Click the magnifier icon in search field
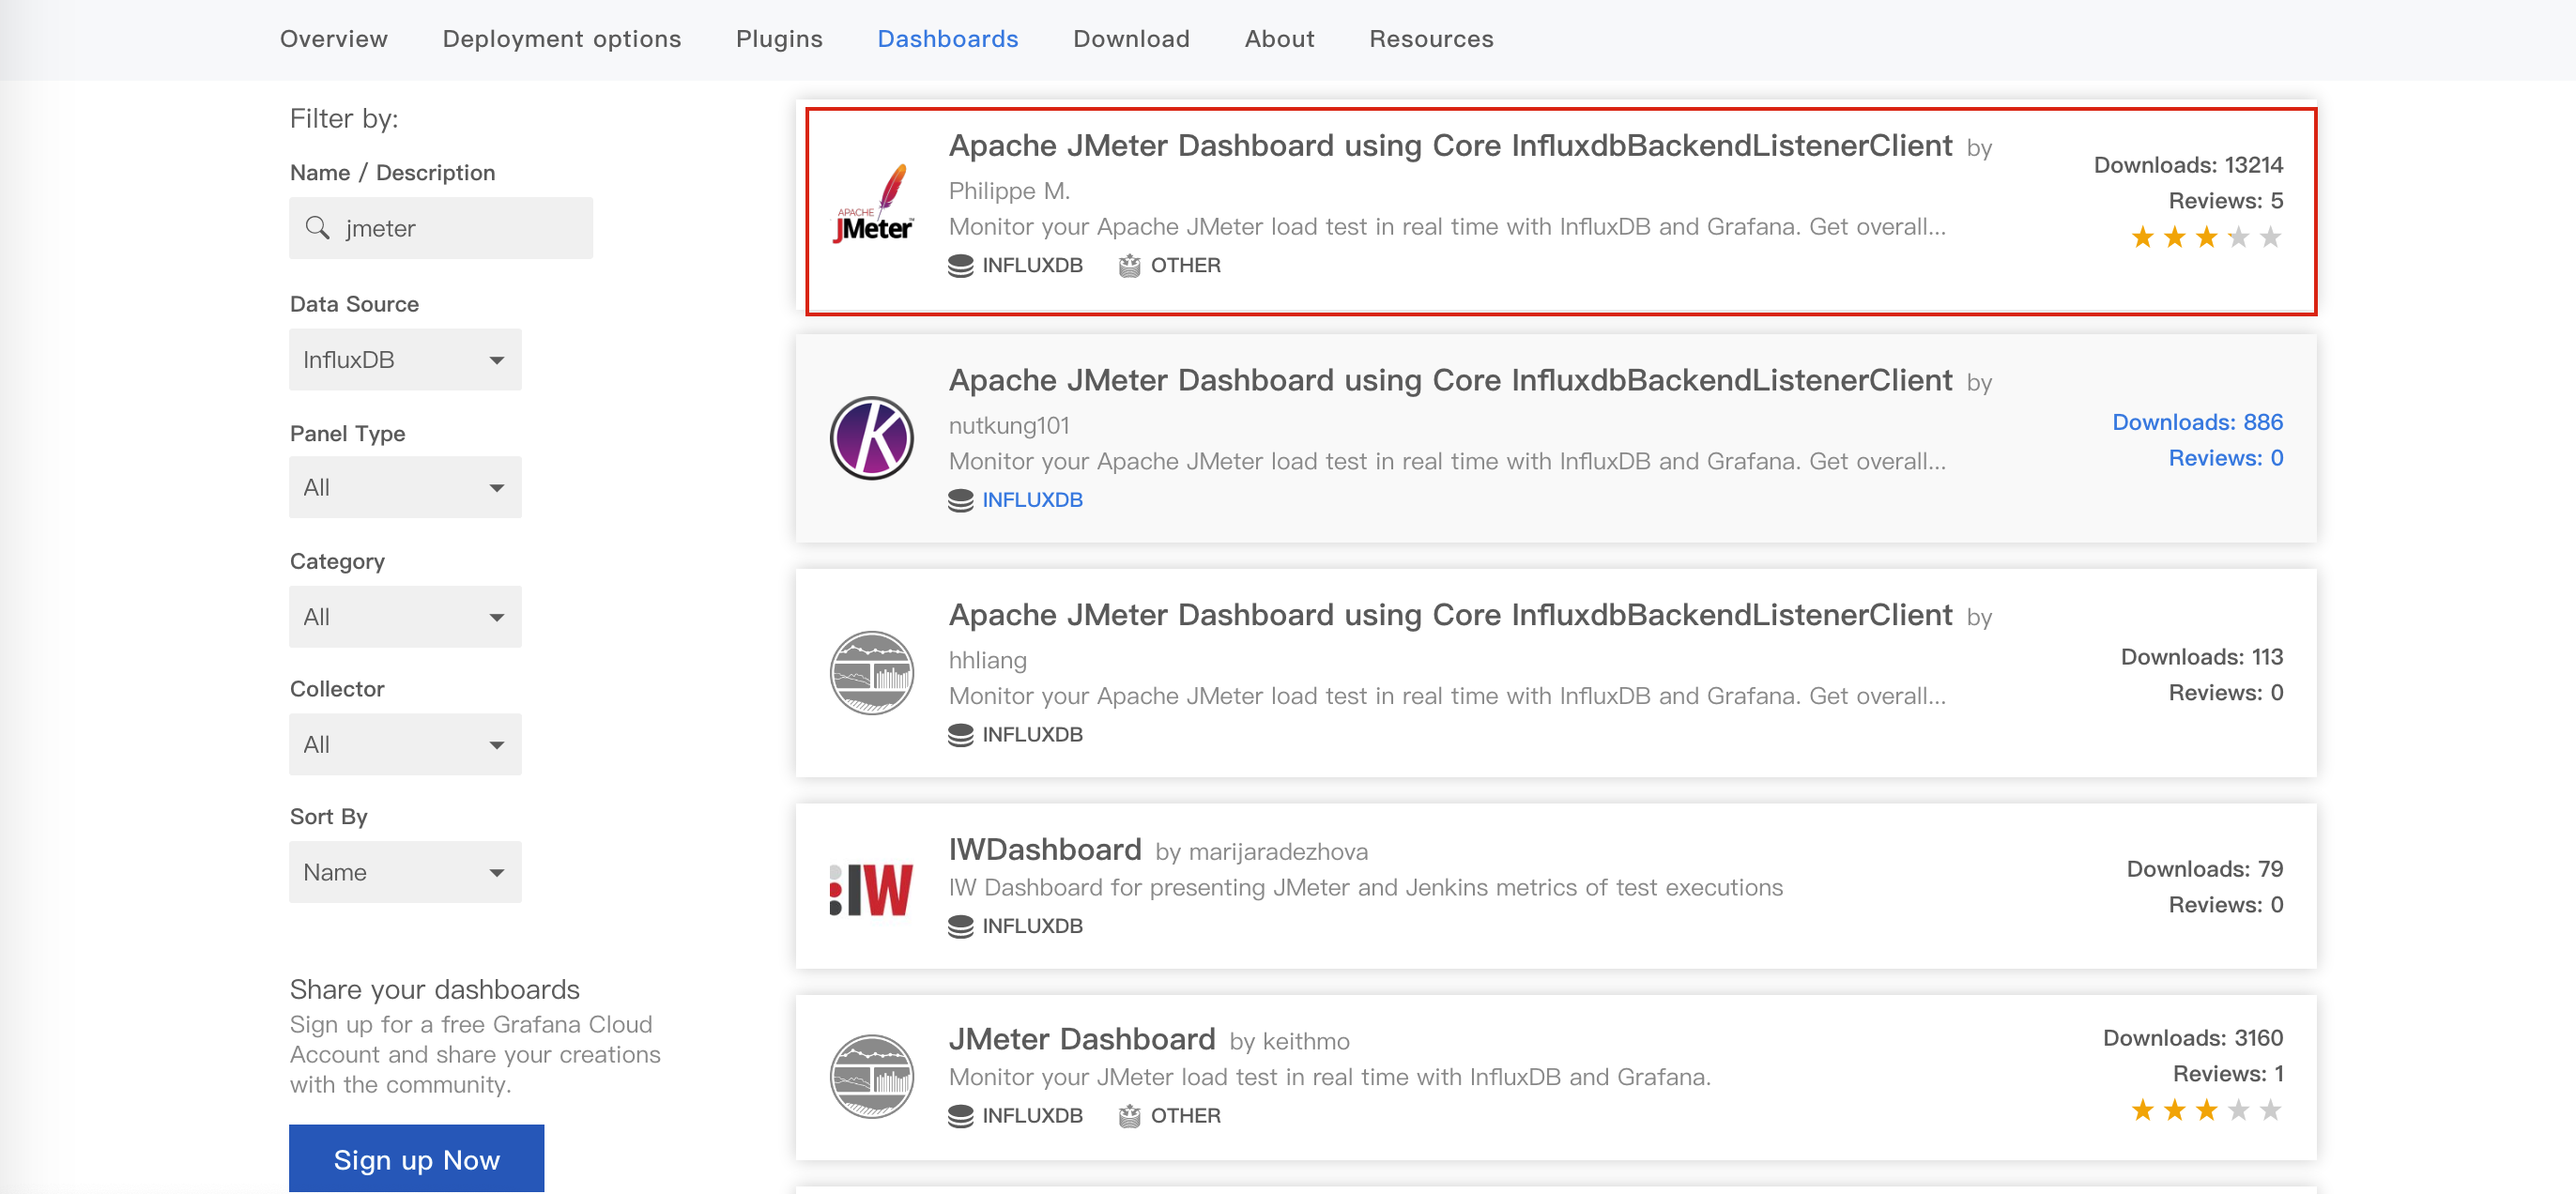This screenshot has width=2576, height=1194. [x=318, y=228]
